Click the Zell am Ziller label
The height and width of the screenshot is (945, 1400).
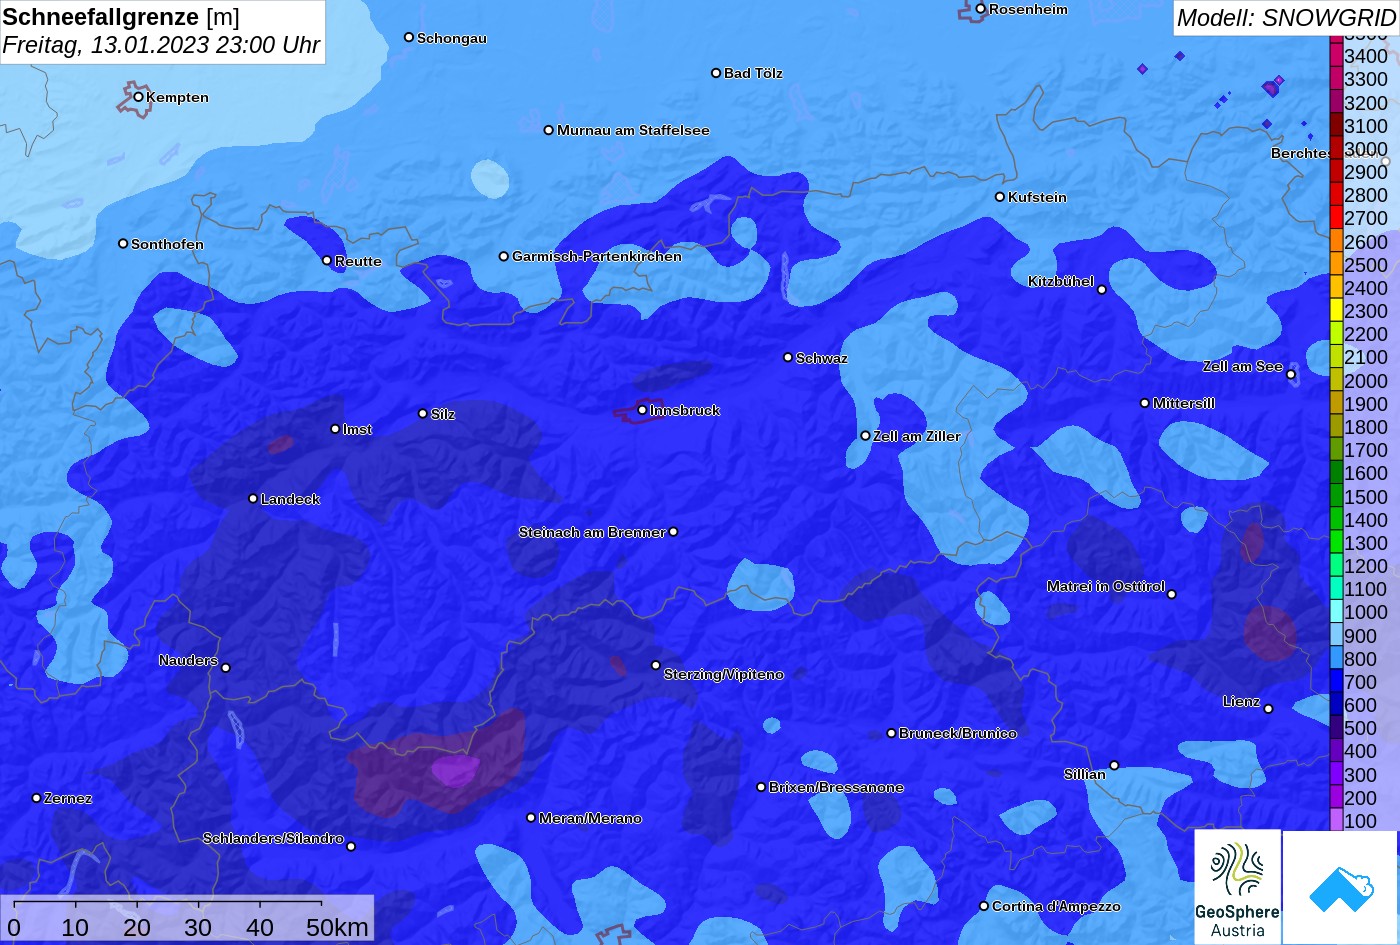tap(917, 436)
